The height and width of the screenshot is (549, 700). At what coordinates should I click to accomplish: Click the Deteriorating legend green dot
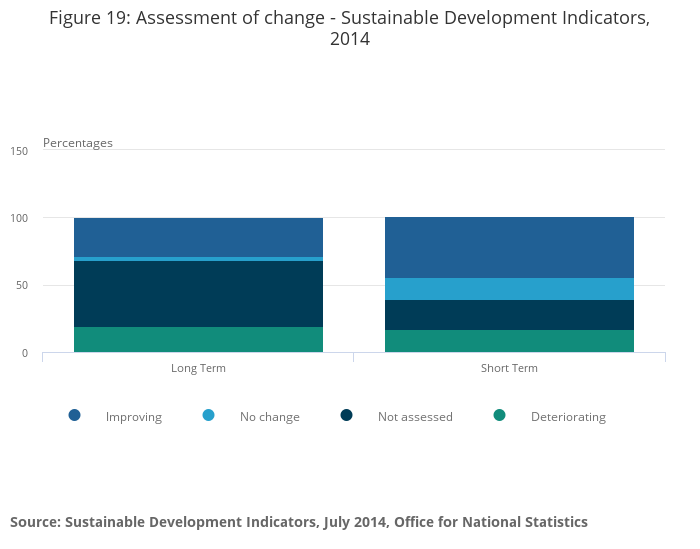pos(500,415)
